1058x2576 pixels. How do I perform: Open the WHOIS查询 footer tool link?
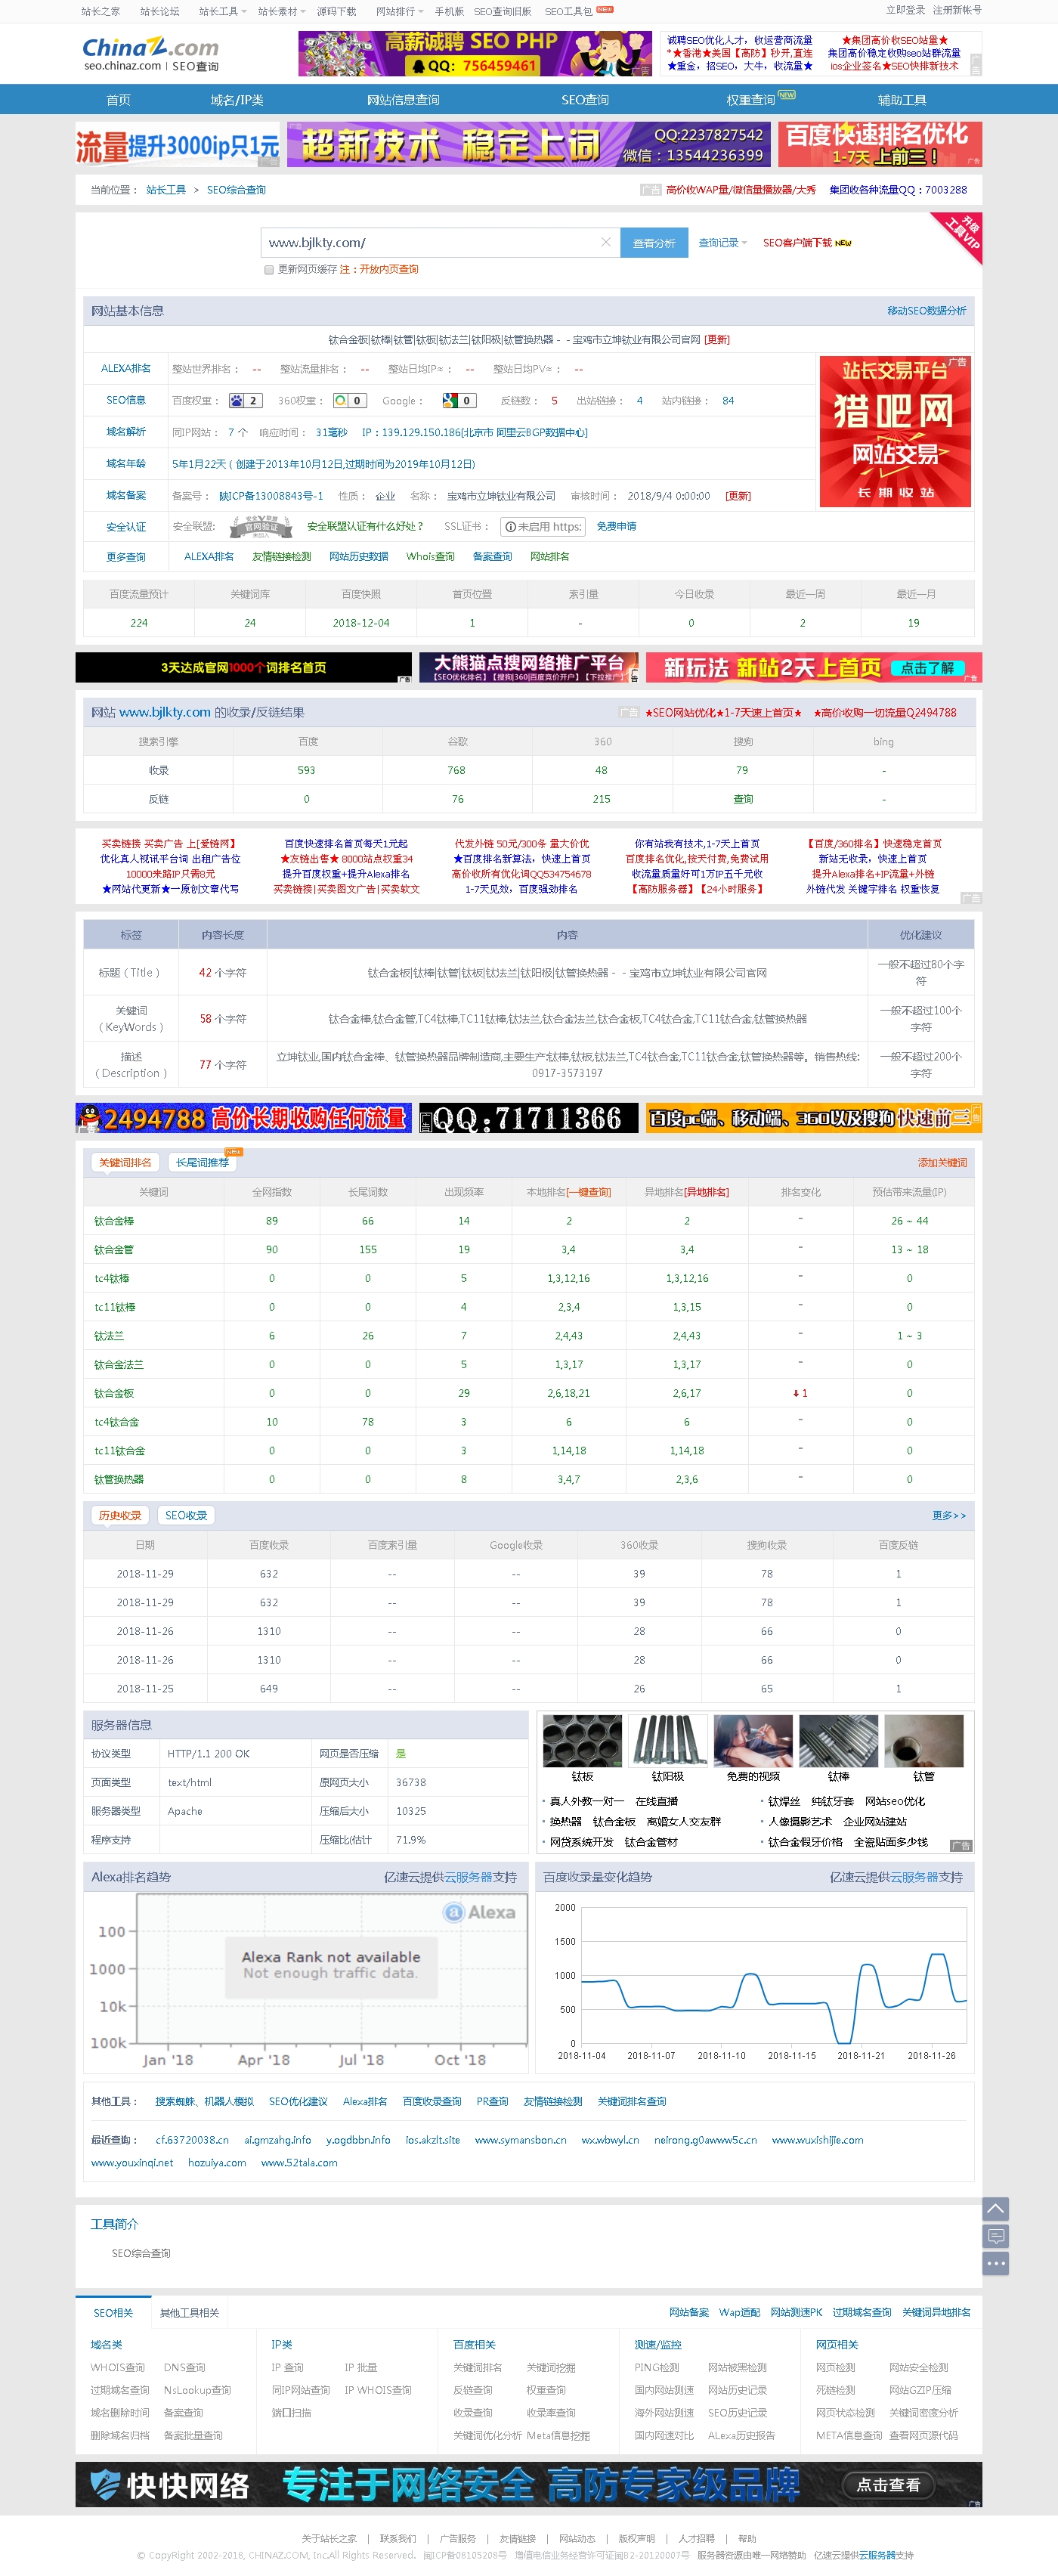(118, 2367)
